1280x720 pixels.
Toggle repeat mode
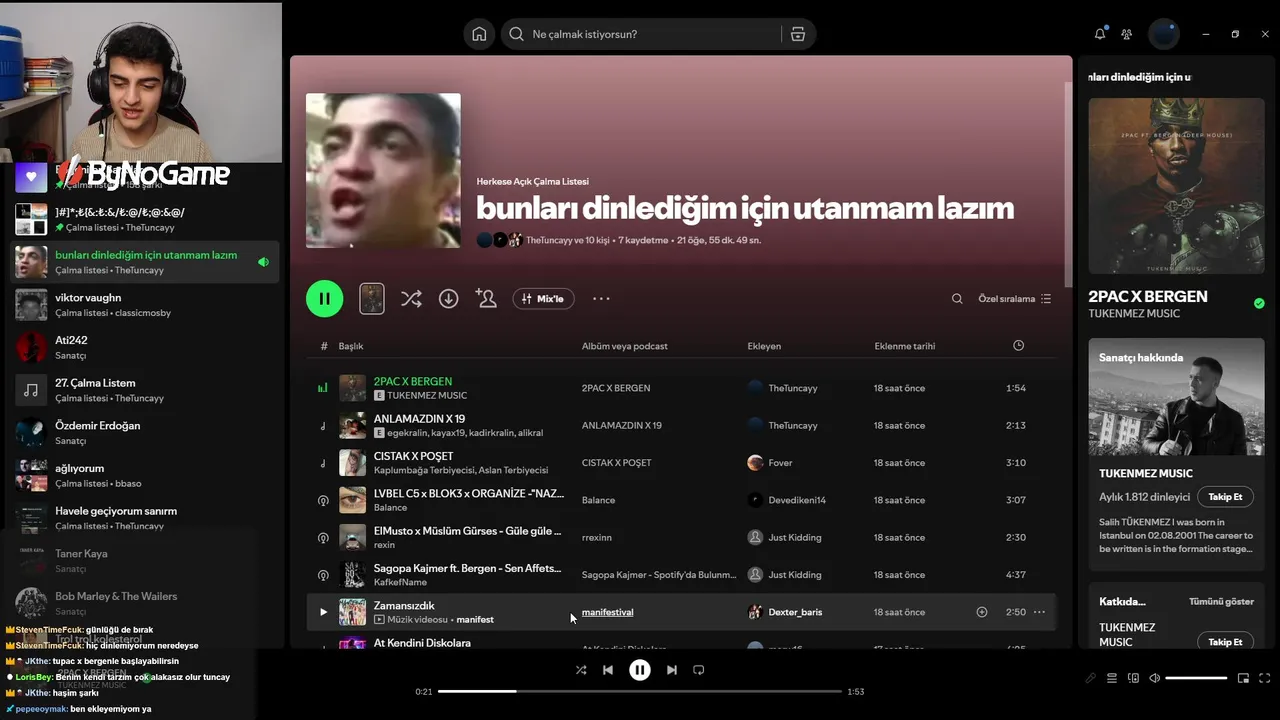click(x=699, y=670)
